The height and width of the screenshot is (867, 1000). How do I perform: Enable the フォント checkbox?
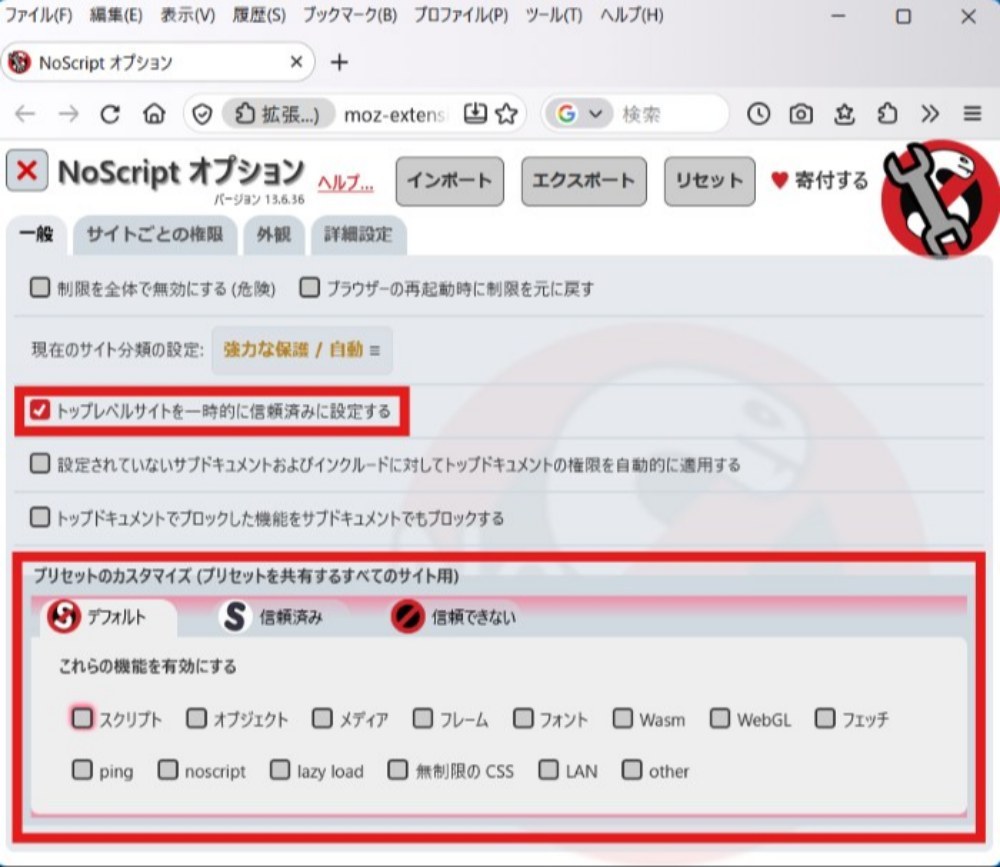523,718
